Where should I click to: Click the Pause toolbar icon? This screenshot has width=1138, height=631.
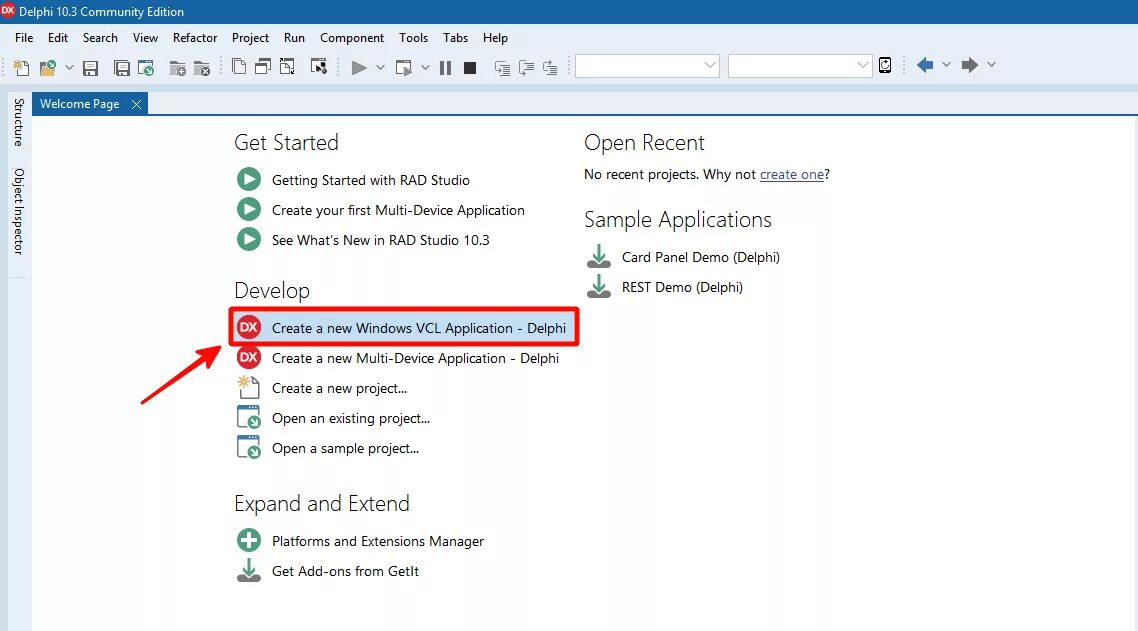(x=446, y=68)
